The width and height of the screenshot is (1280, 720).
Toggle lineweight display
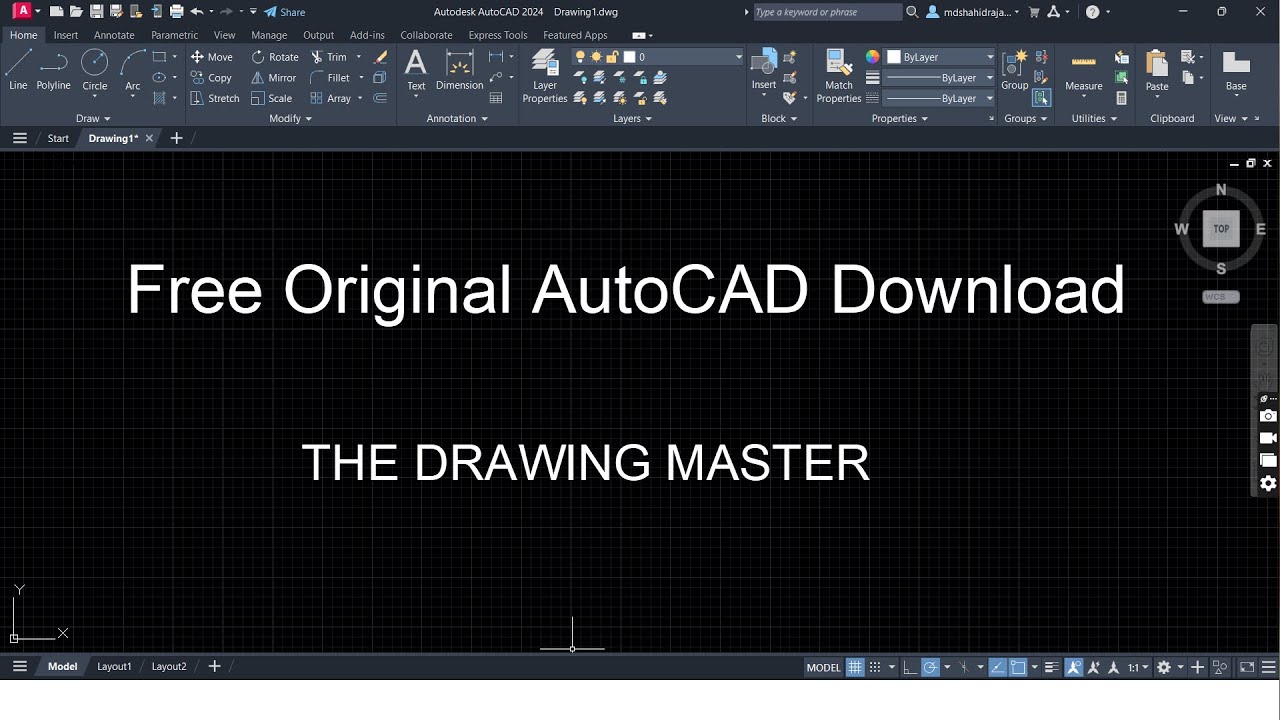point(1051,667)
